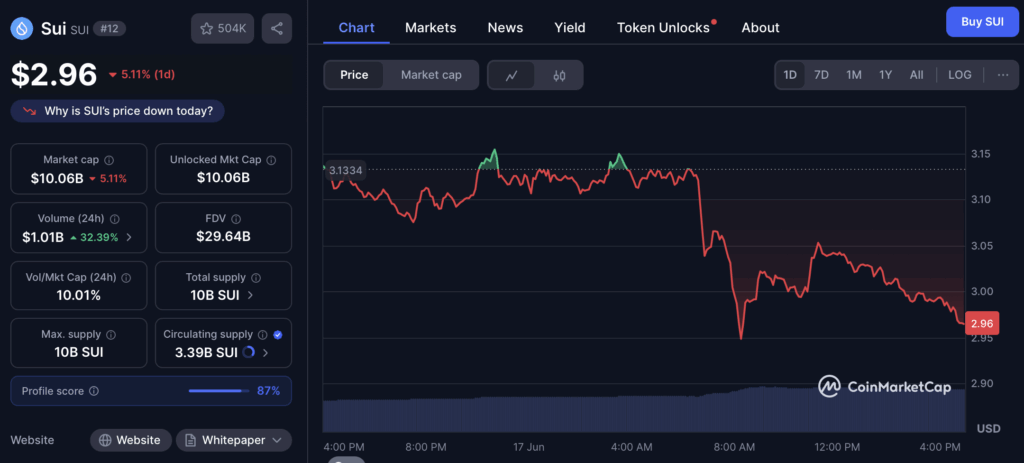Open the Yield tab

point(570,27)
